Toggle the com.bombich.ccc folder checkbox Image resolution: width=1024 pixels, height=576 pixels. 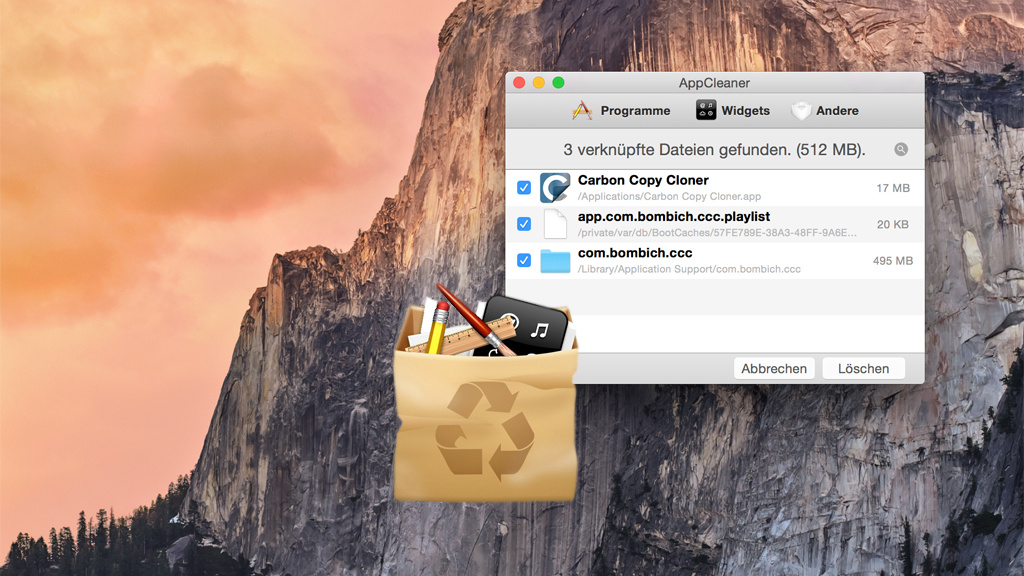pyautogui.click(x=524, y=260)
